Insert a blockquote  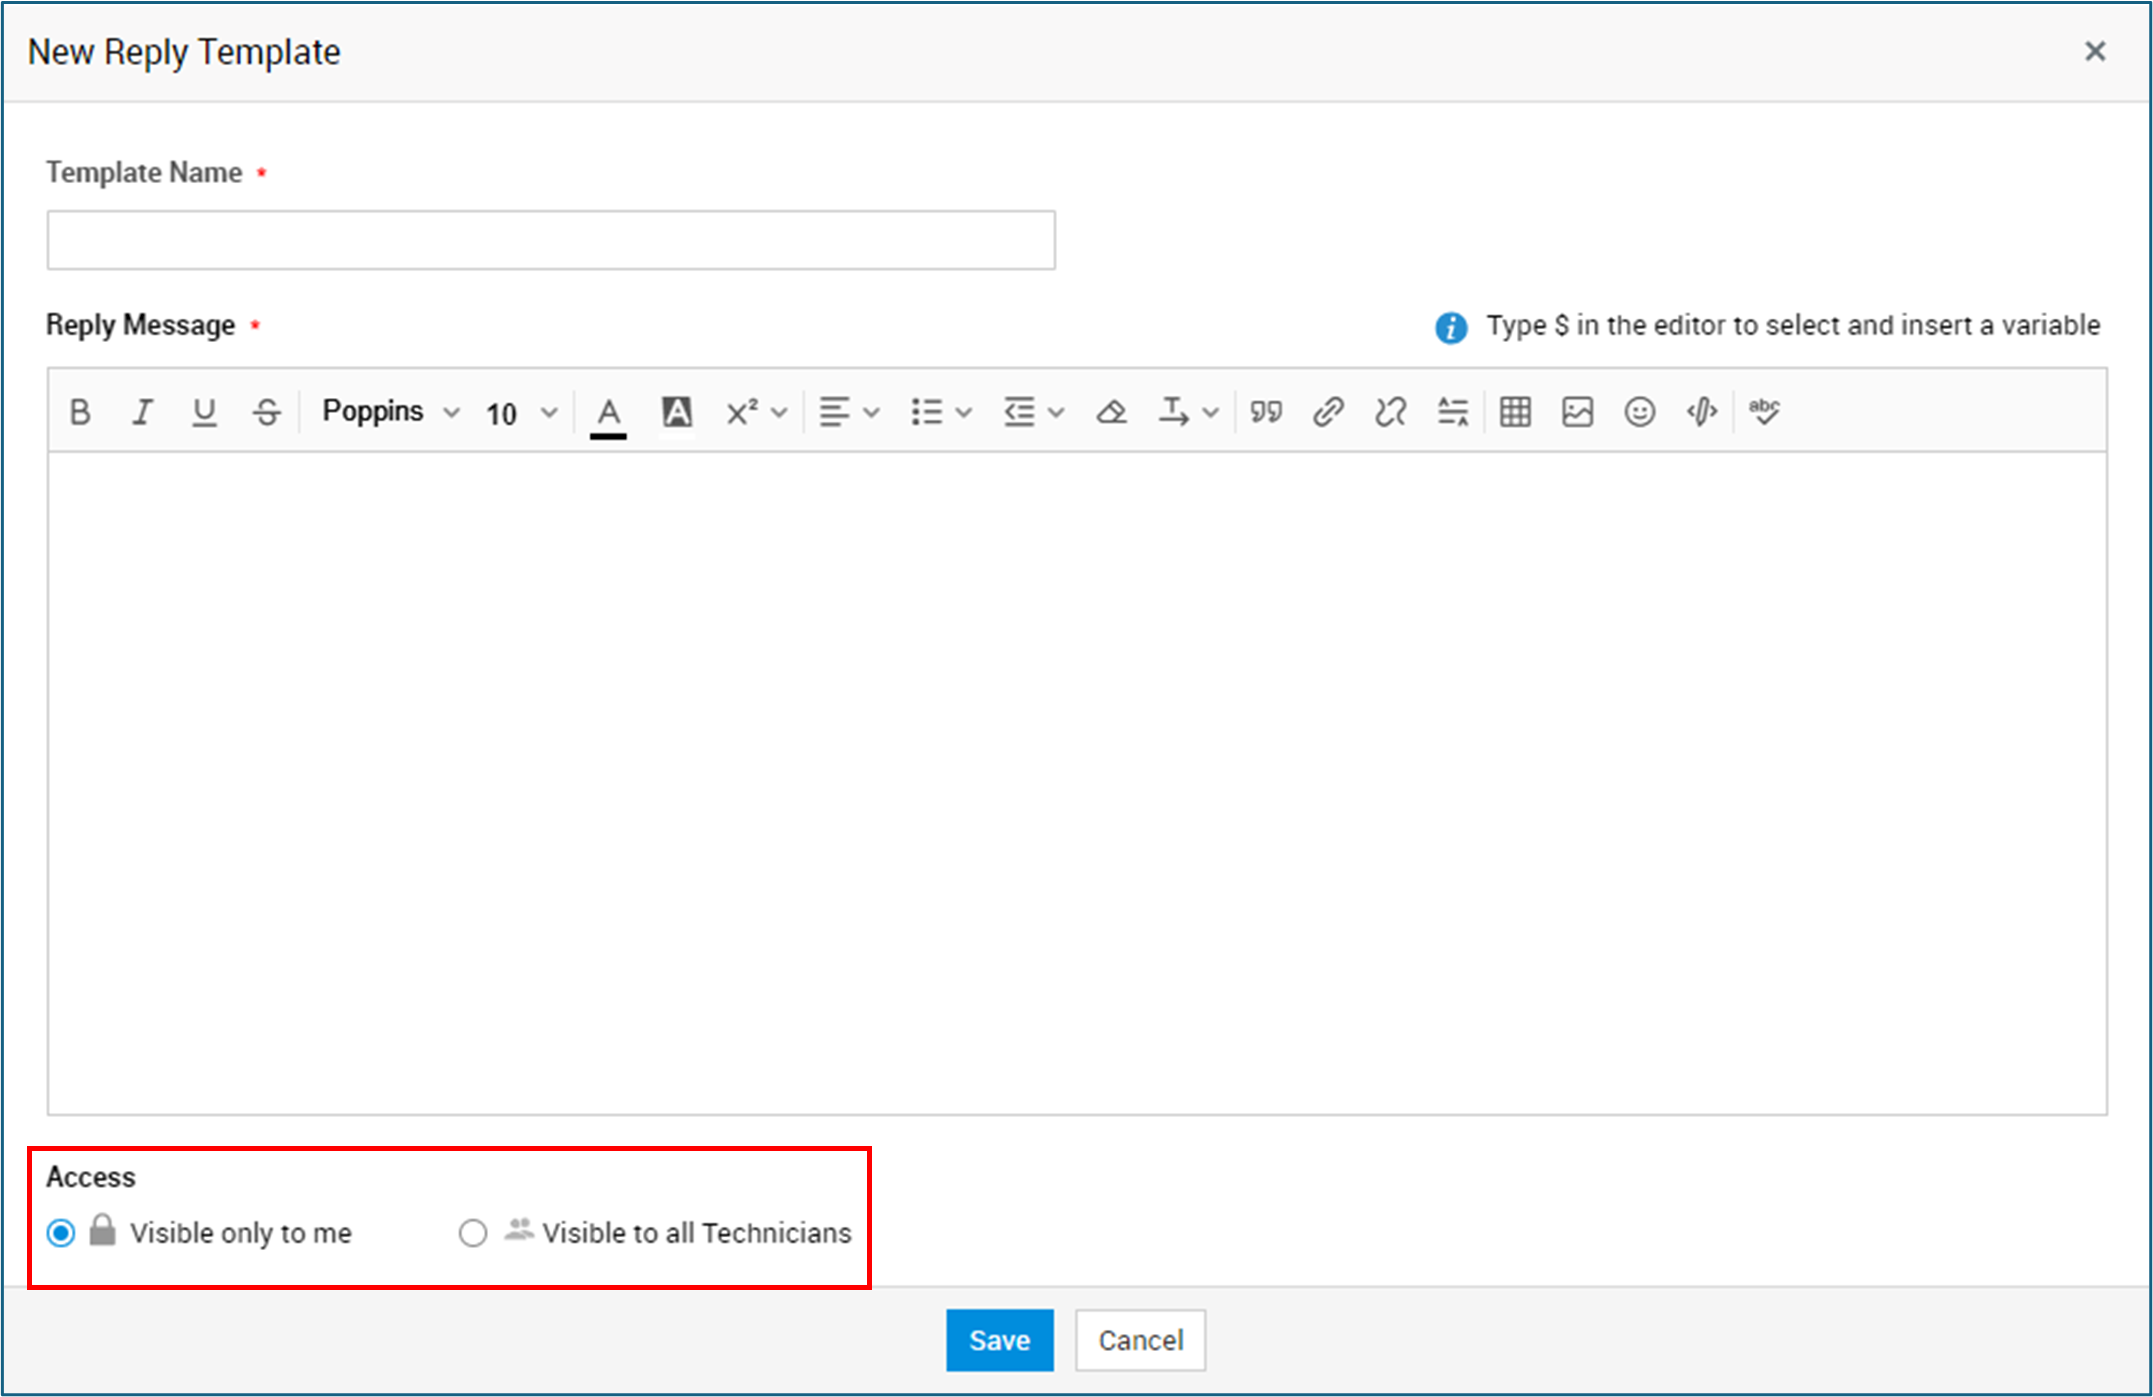[x=1266, y=412]
